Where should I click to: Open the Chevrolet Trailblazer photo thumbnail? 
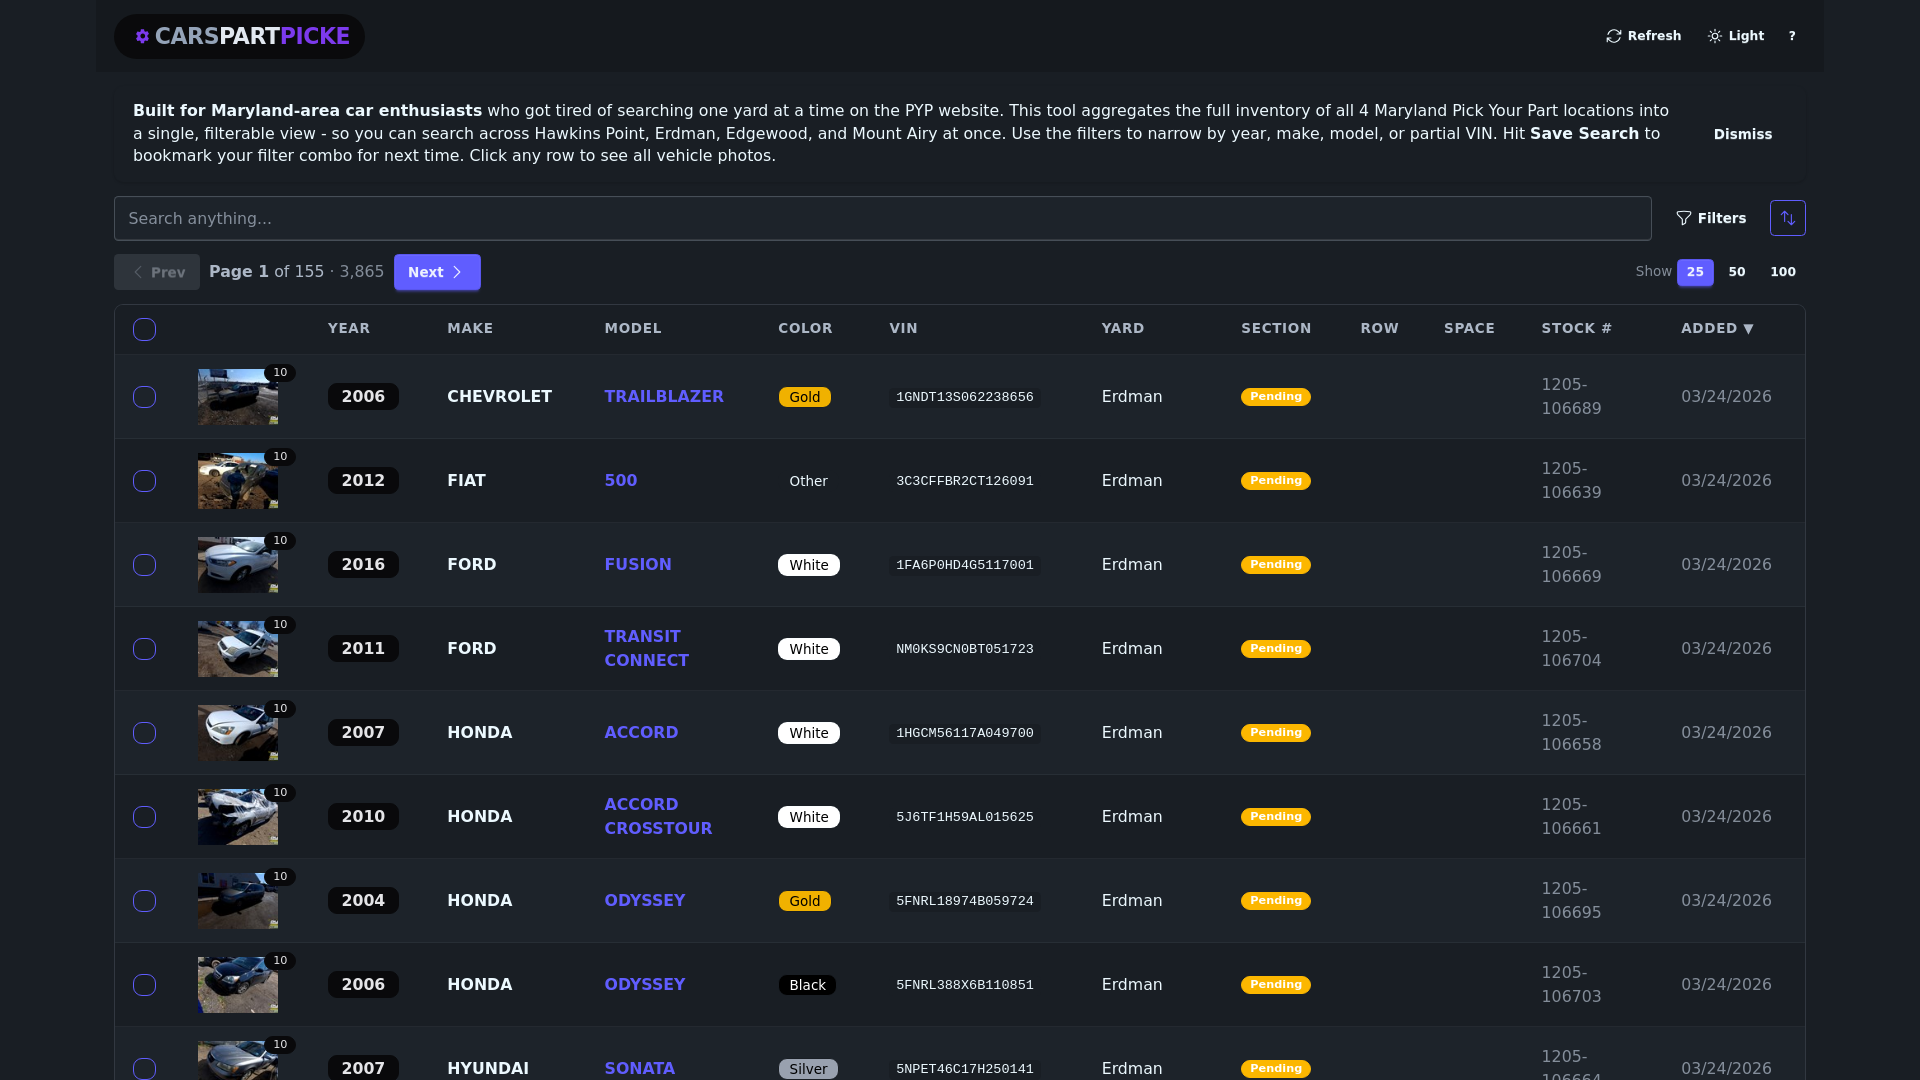tap(238, 397)
